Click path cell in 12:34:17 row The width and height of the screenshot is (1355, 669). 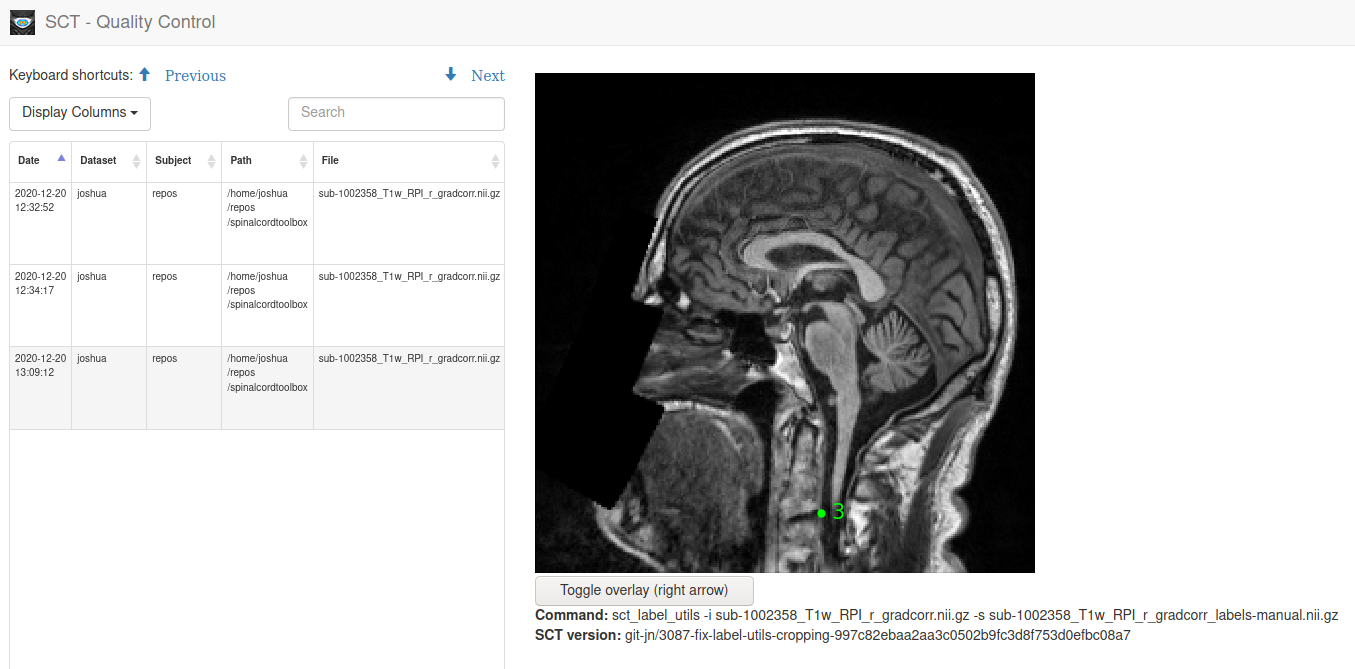tap(268, 305)
